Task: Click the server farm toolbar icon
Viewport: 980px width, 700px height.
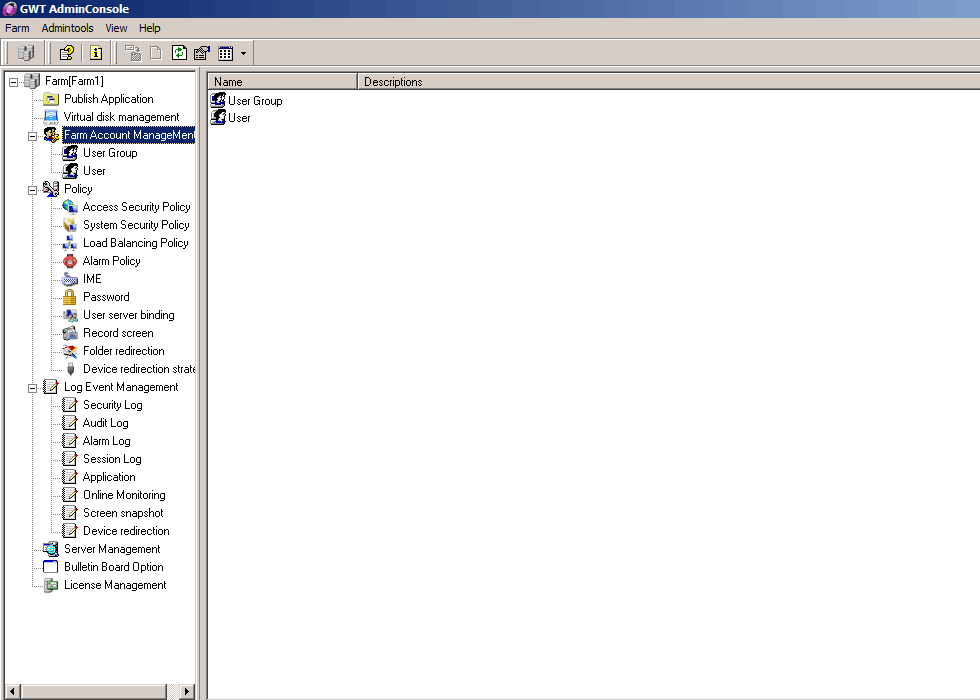Action: tap(26, 53)
